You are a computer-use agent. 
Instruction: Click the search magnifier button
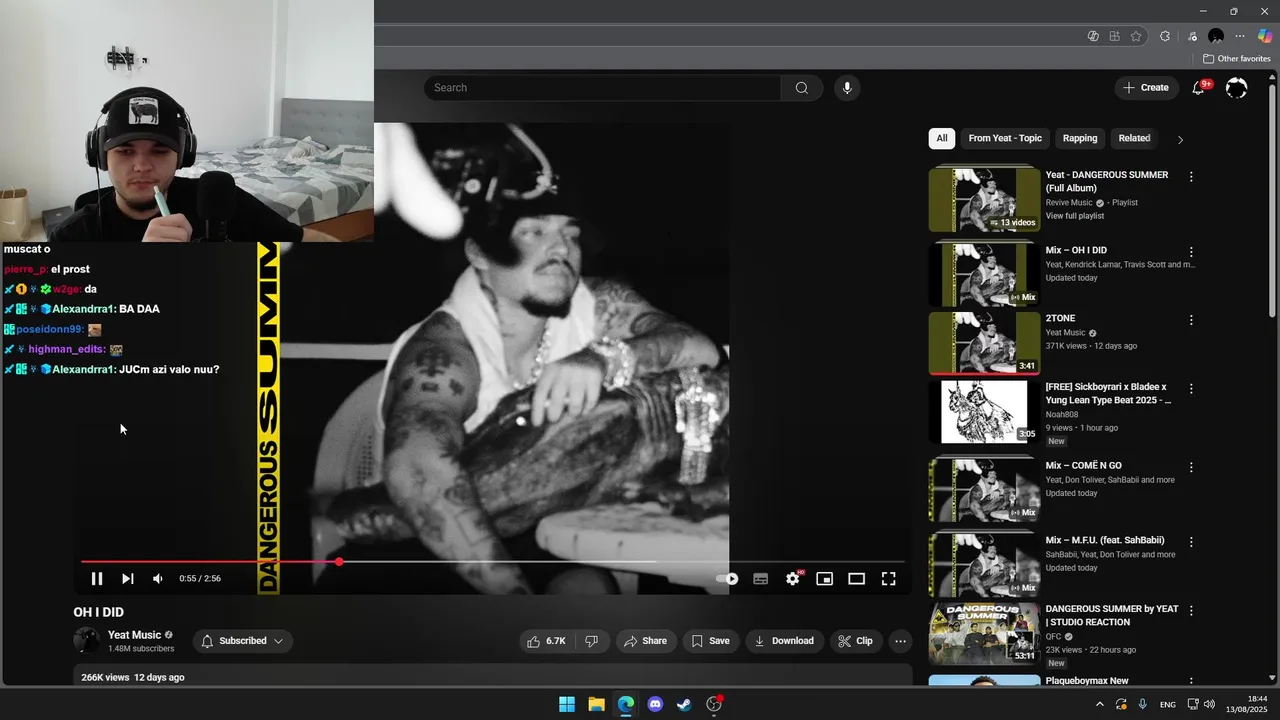pyautogui.click(x=802, y=88)
